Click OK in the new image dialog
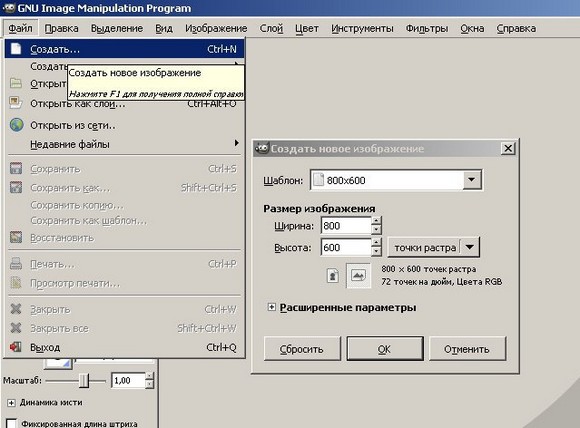Image resolution: width=580 pixels, height=428 pixels. pos(385,348)
